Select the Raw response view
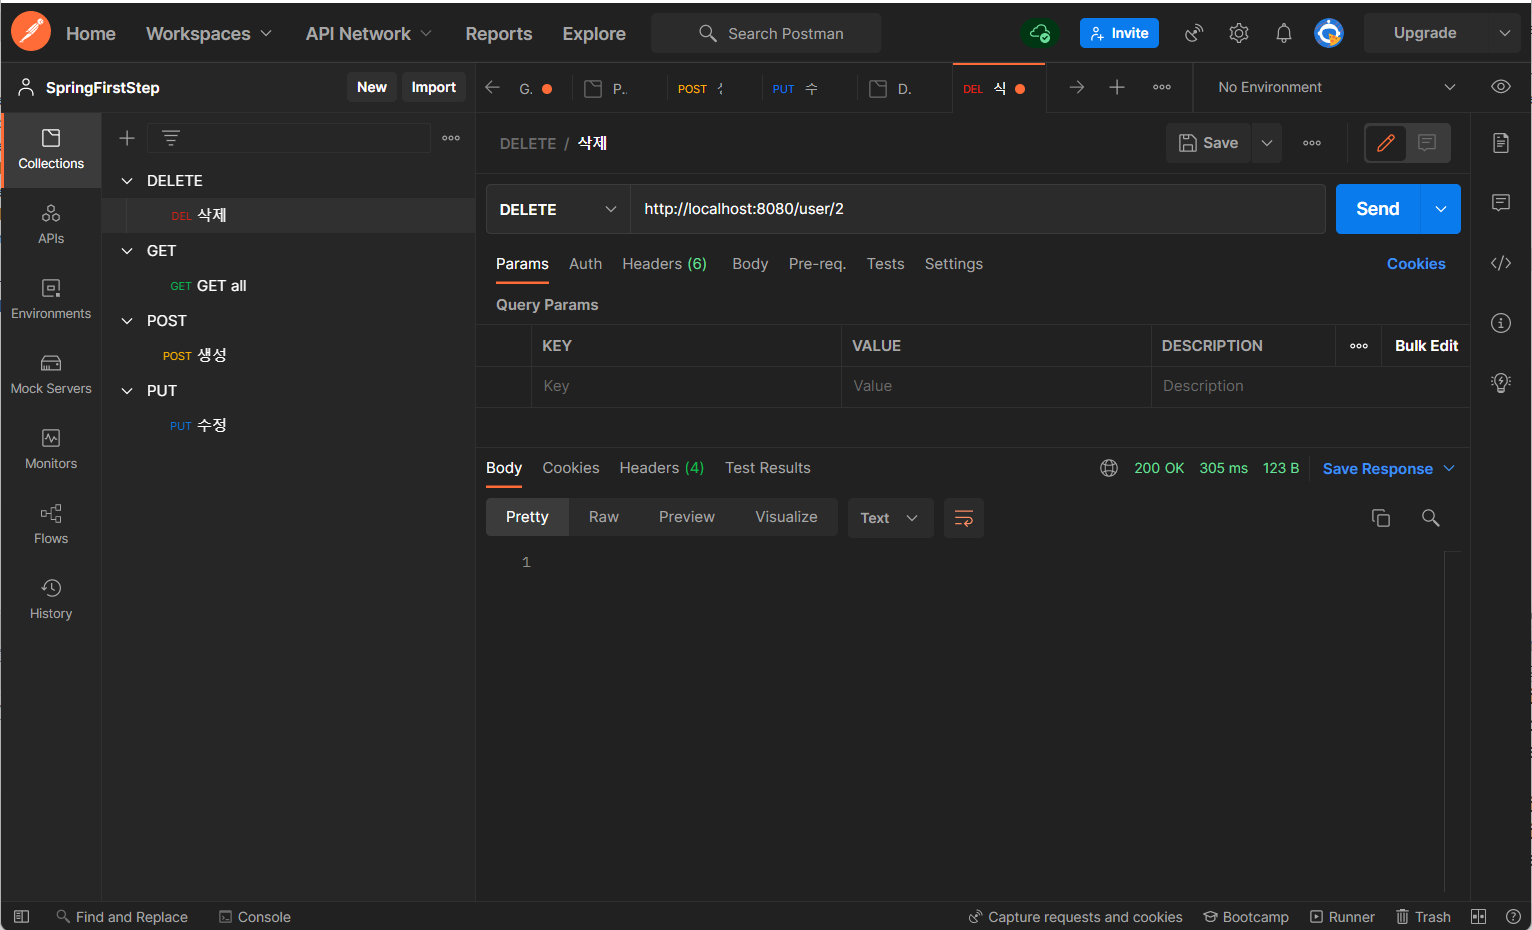 pyautogui.click(x=604, y=517)
